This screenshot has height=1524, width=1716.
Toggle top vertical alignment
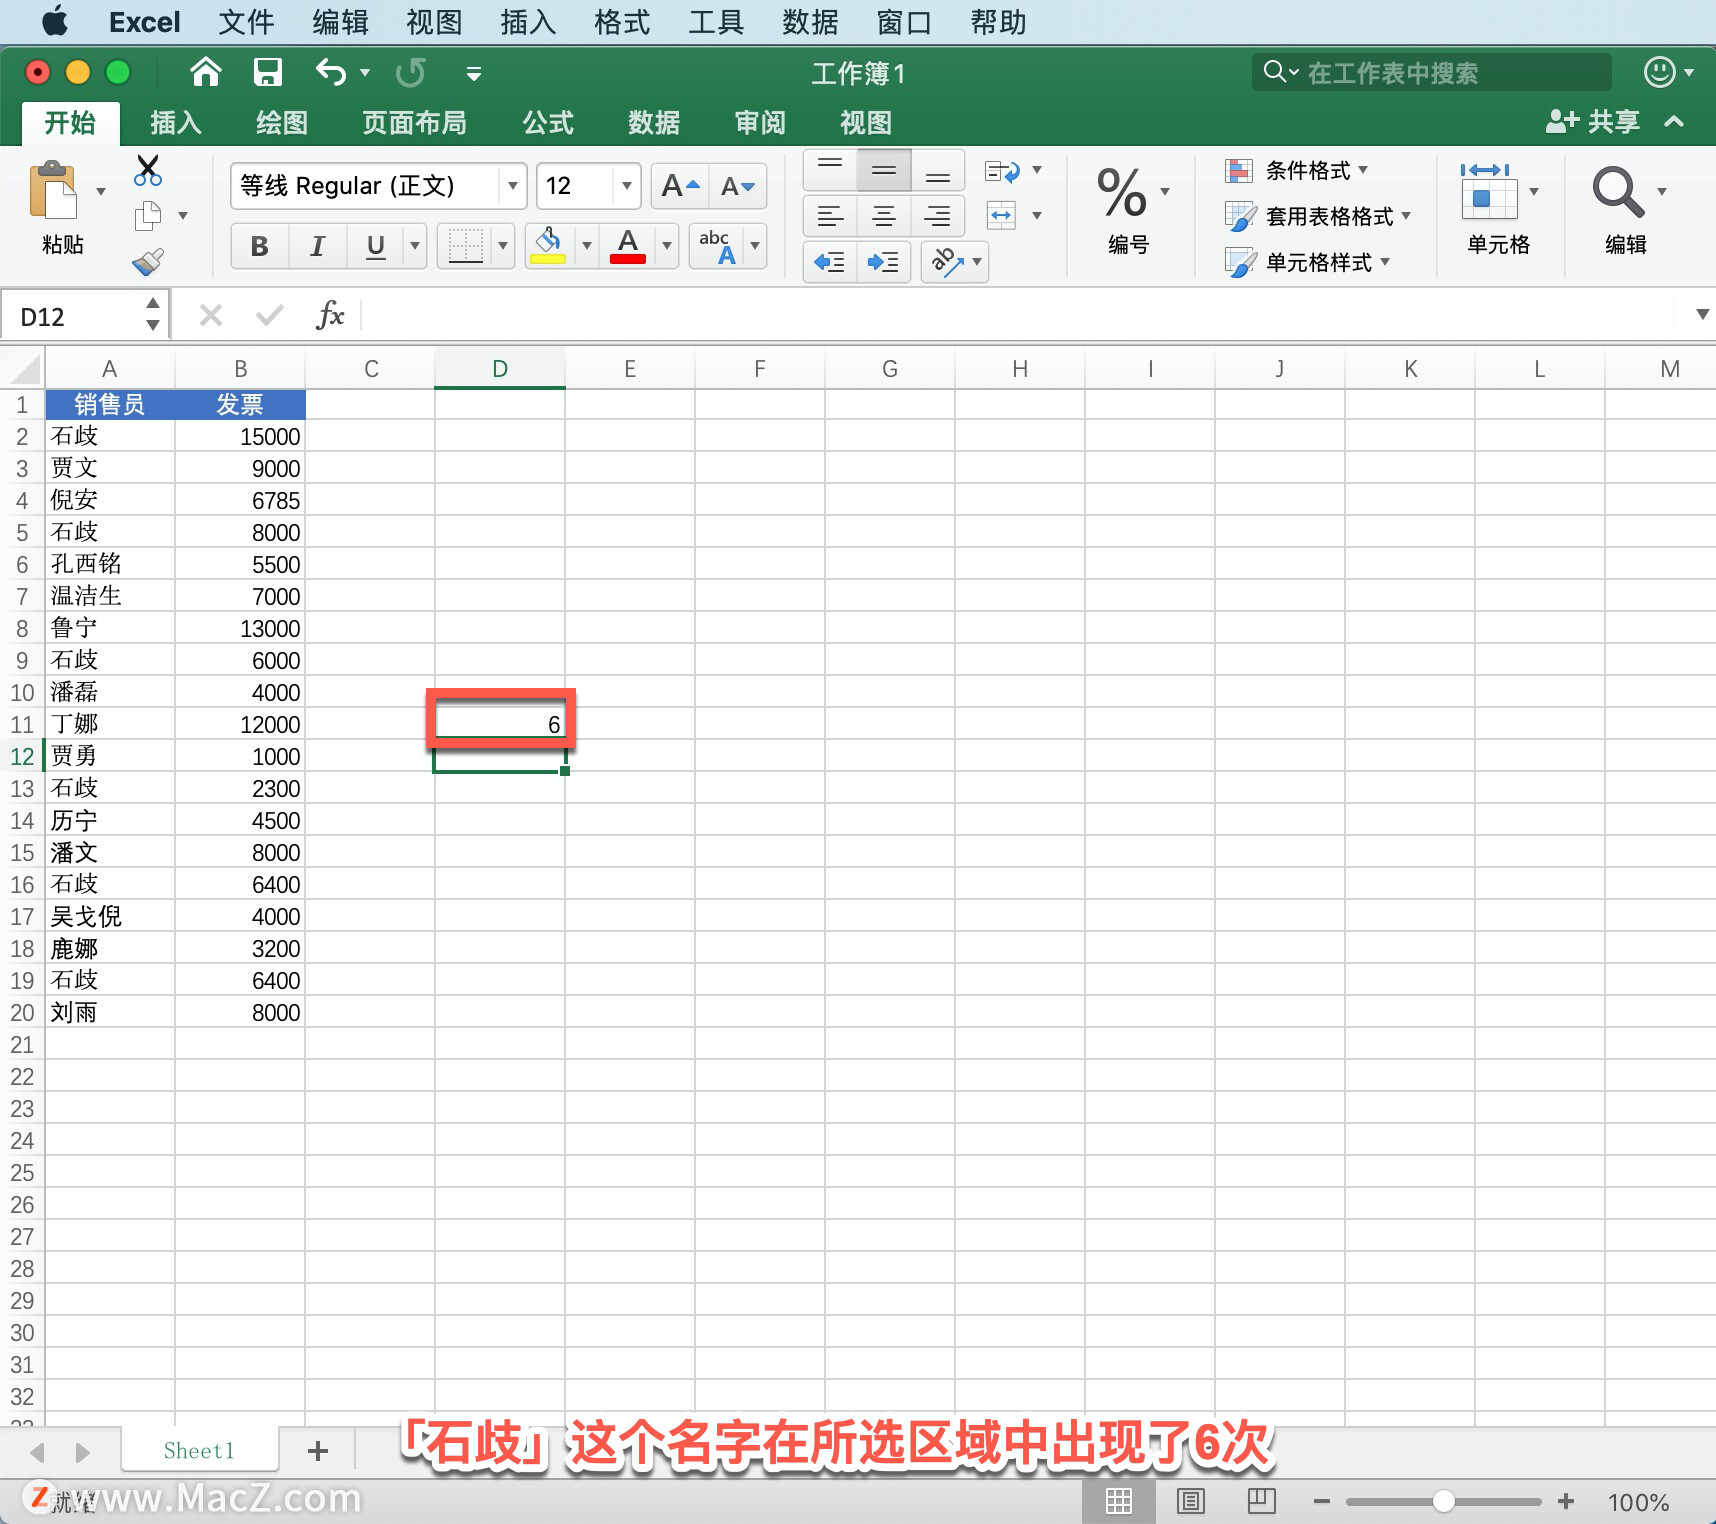[x=830, y=170]
